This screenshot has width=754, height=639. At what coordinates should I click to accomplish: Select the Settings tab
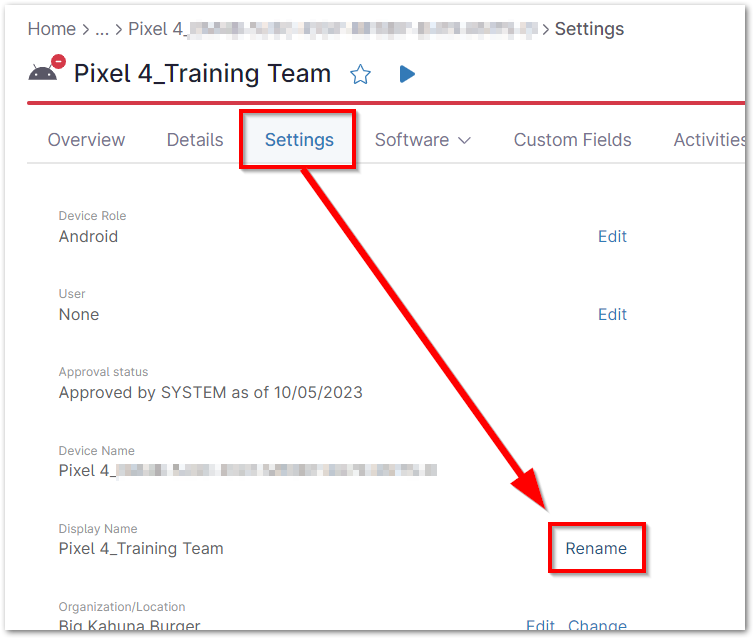point(299,140)
